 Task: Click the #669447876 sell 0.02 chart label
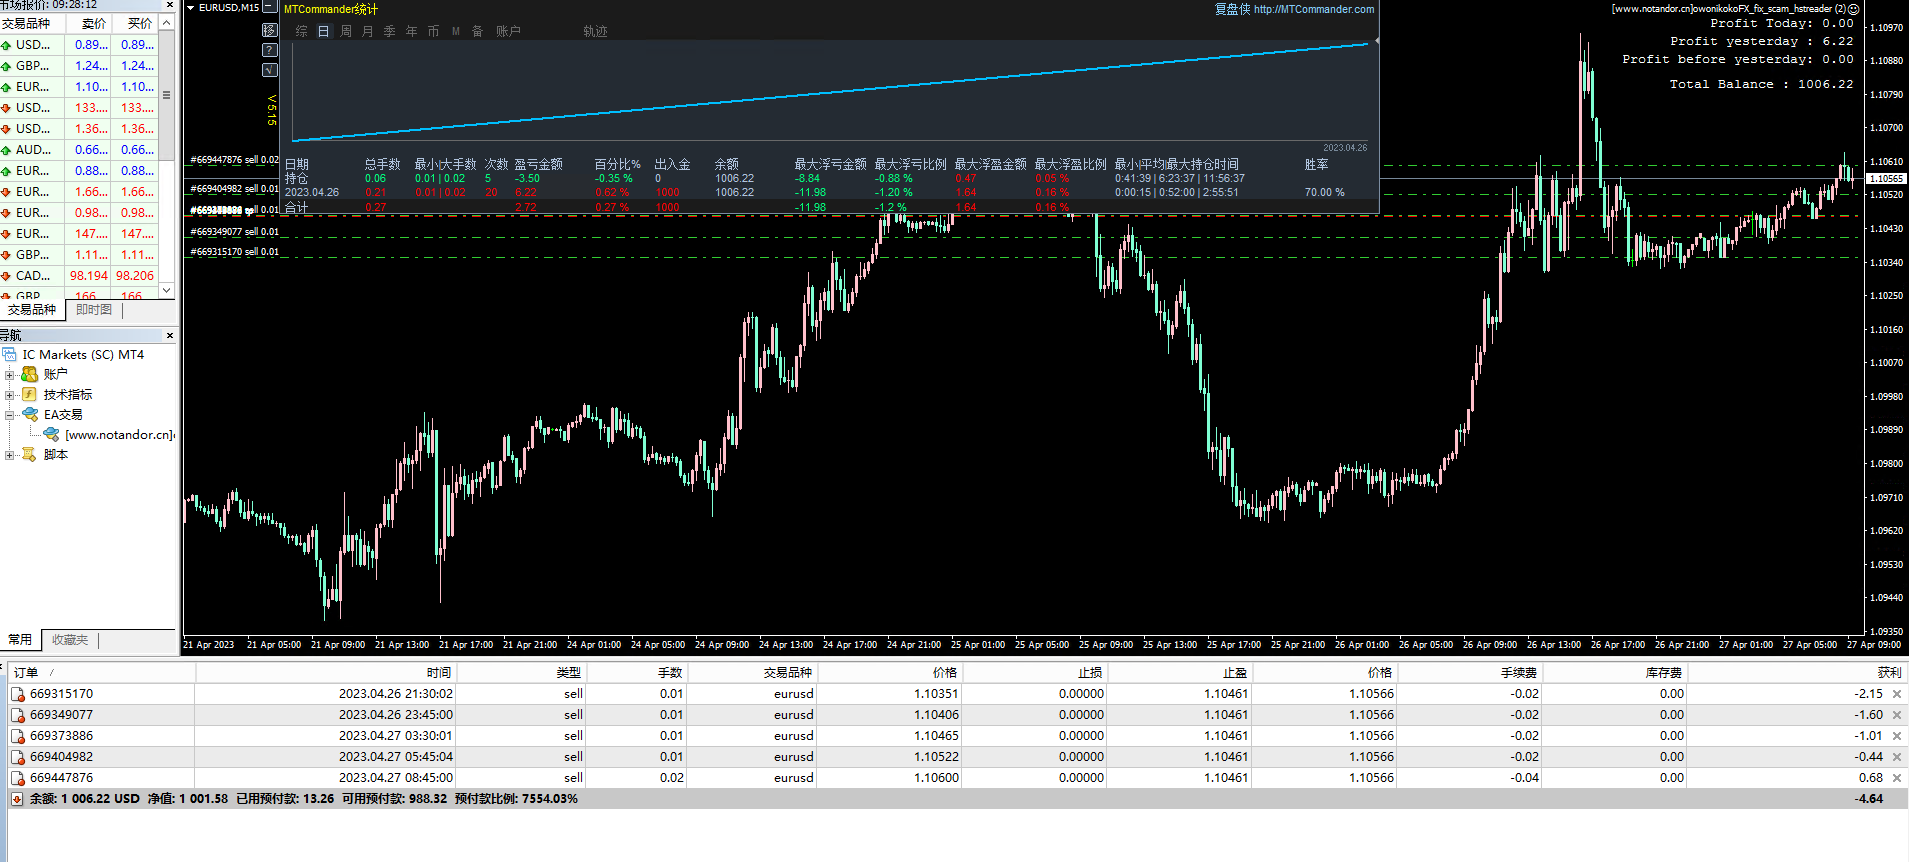[x=235, y=160]
